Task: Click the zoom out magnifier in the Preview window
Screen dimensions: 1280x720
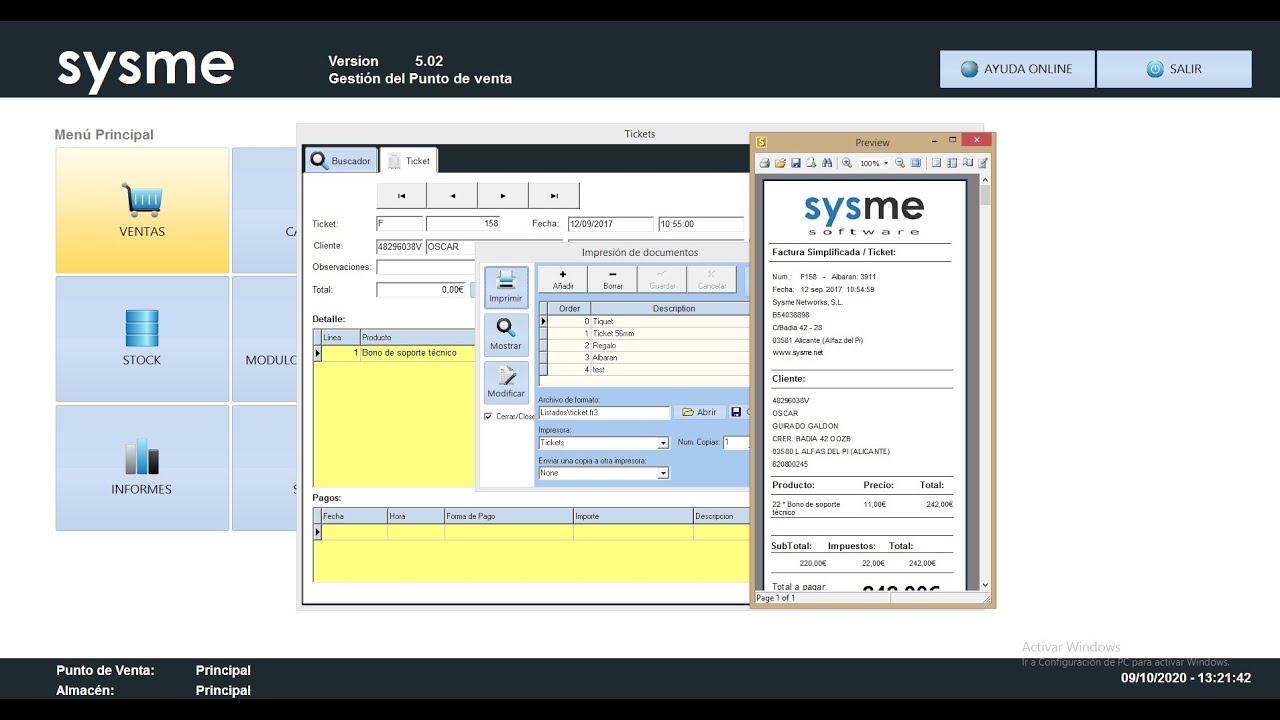Action: [900, 163]
